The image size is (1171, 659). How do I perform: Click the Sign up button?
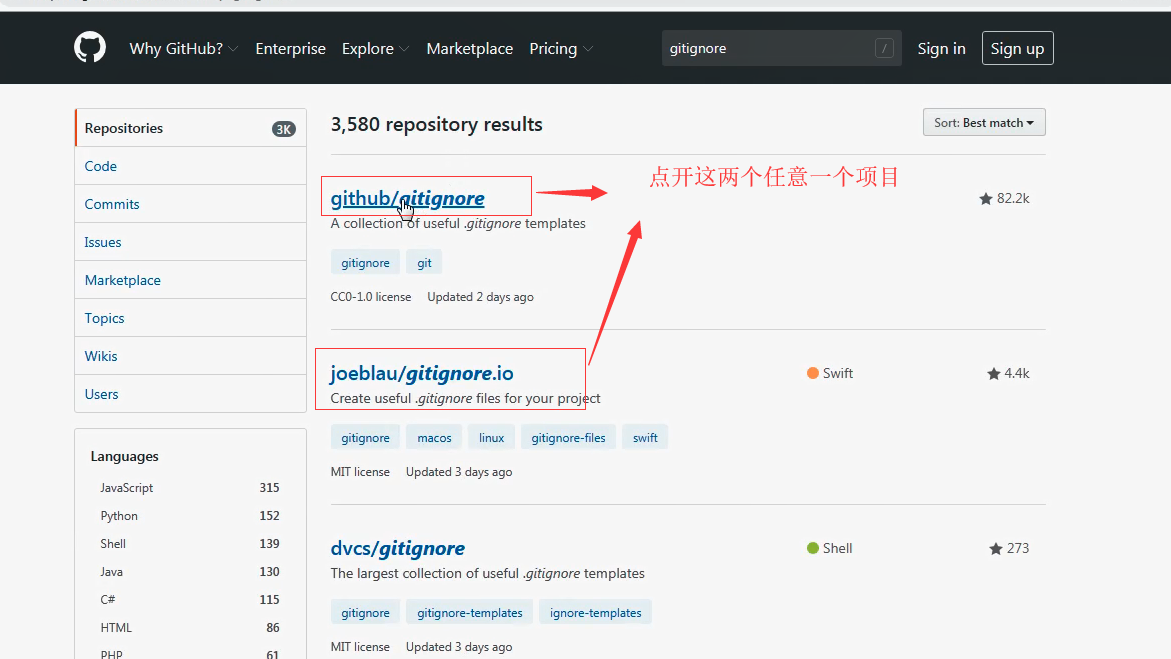point(1017,49)
